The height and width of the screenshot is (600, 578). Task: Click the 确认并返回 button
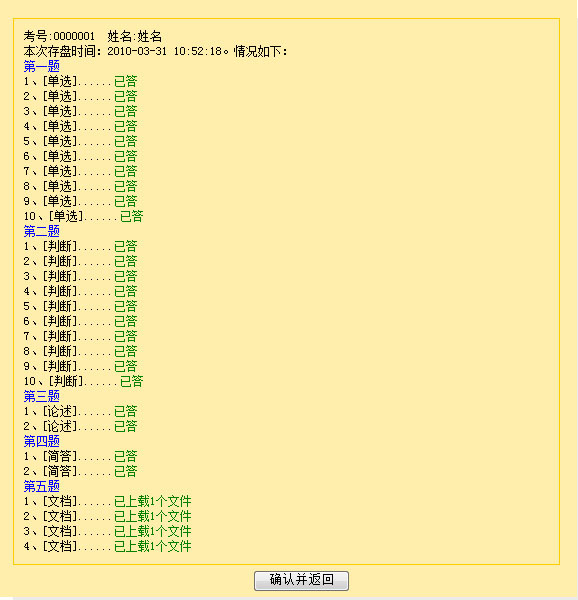point(301,580)
